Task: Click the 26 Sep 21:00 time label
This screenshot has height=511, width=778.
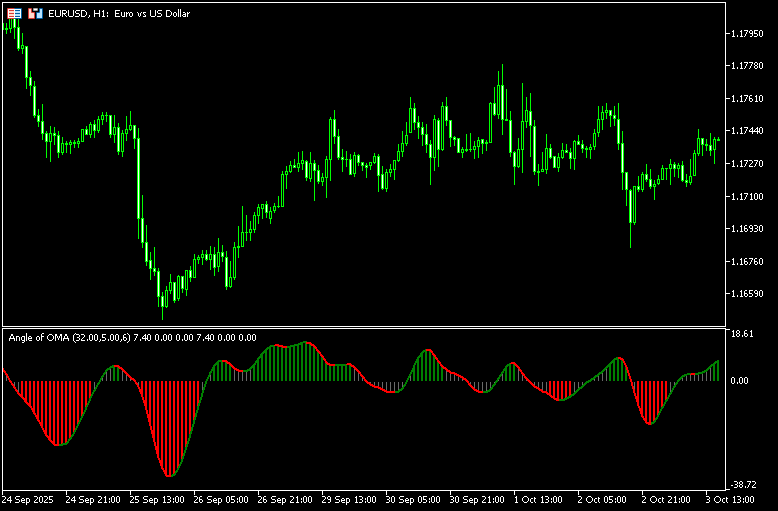Action: coord(286,498)
